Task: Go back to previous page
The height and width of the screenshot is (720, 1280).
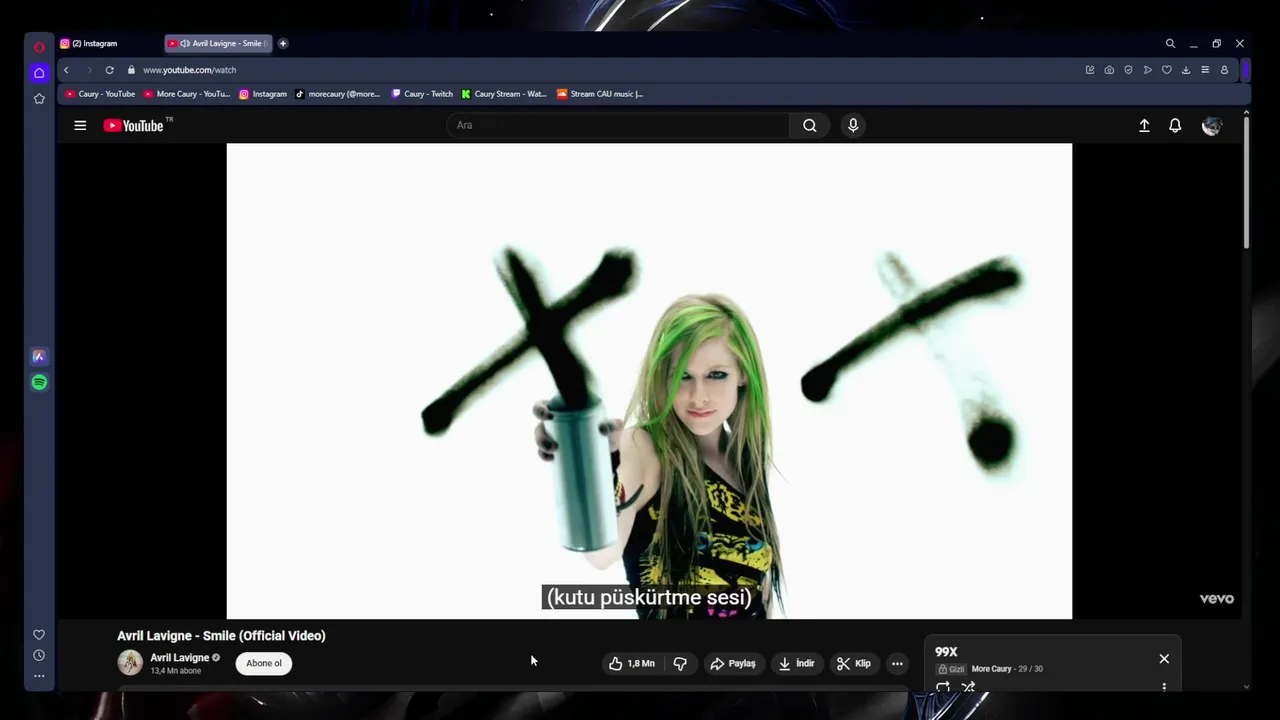Action: pyautogui.click(x=66, y=70)
